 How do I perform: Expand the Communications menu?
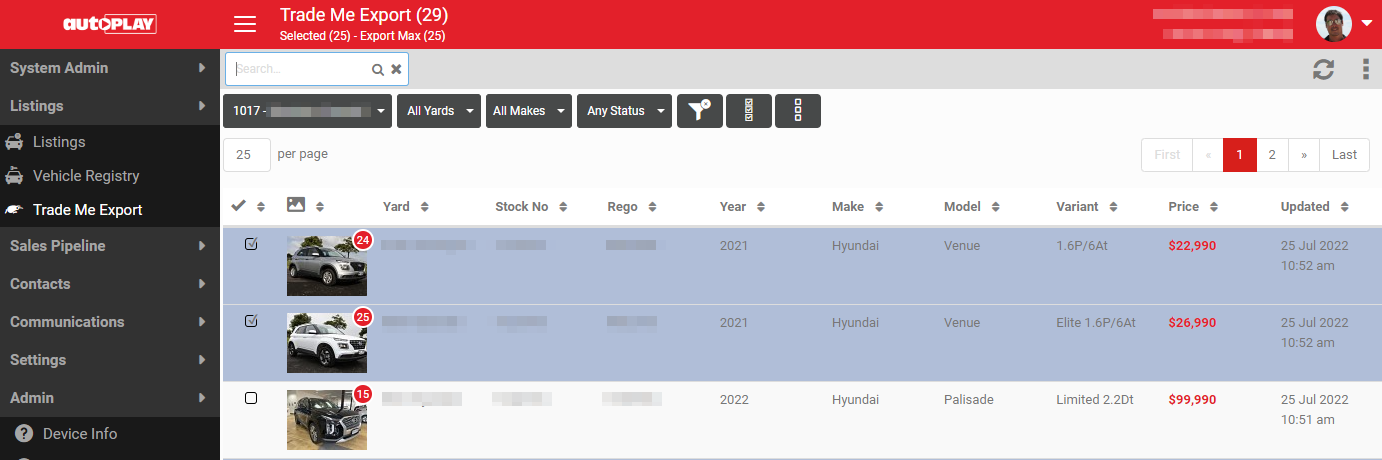tap(110, 322)
